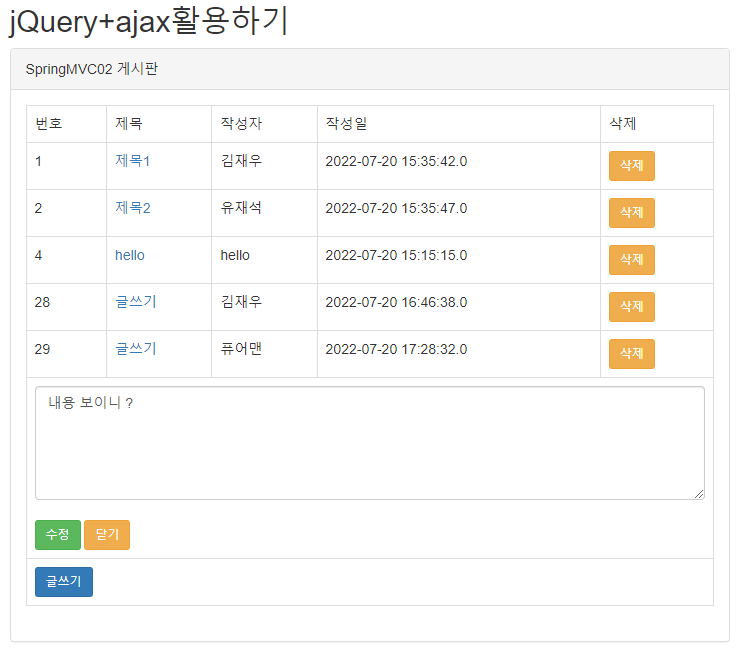Click date 2022-07-20 16:46:38.0
The height and width of the screenshot is (656, 749).
396,302
